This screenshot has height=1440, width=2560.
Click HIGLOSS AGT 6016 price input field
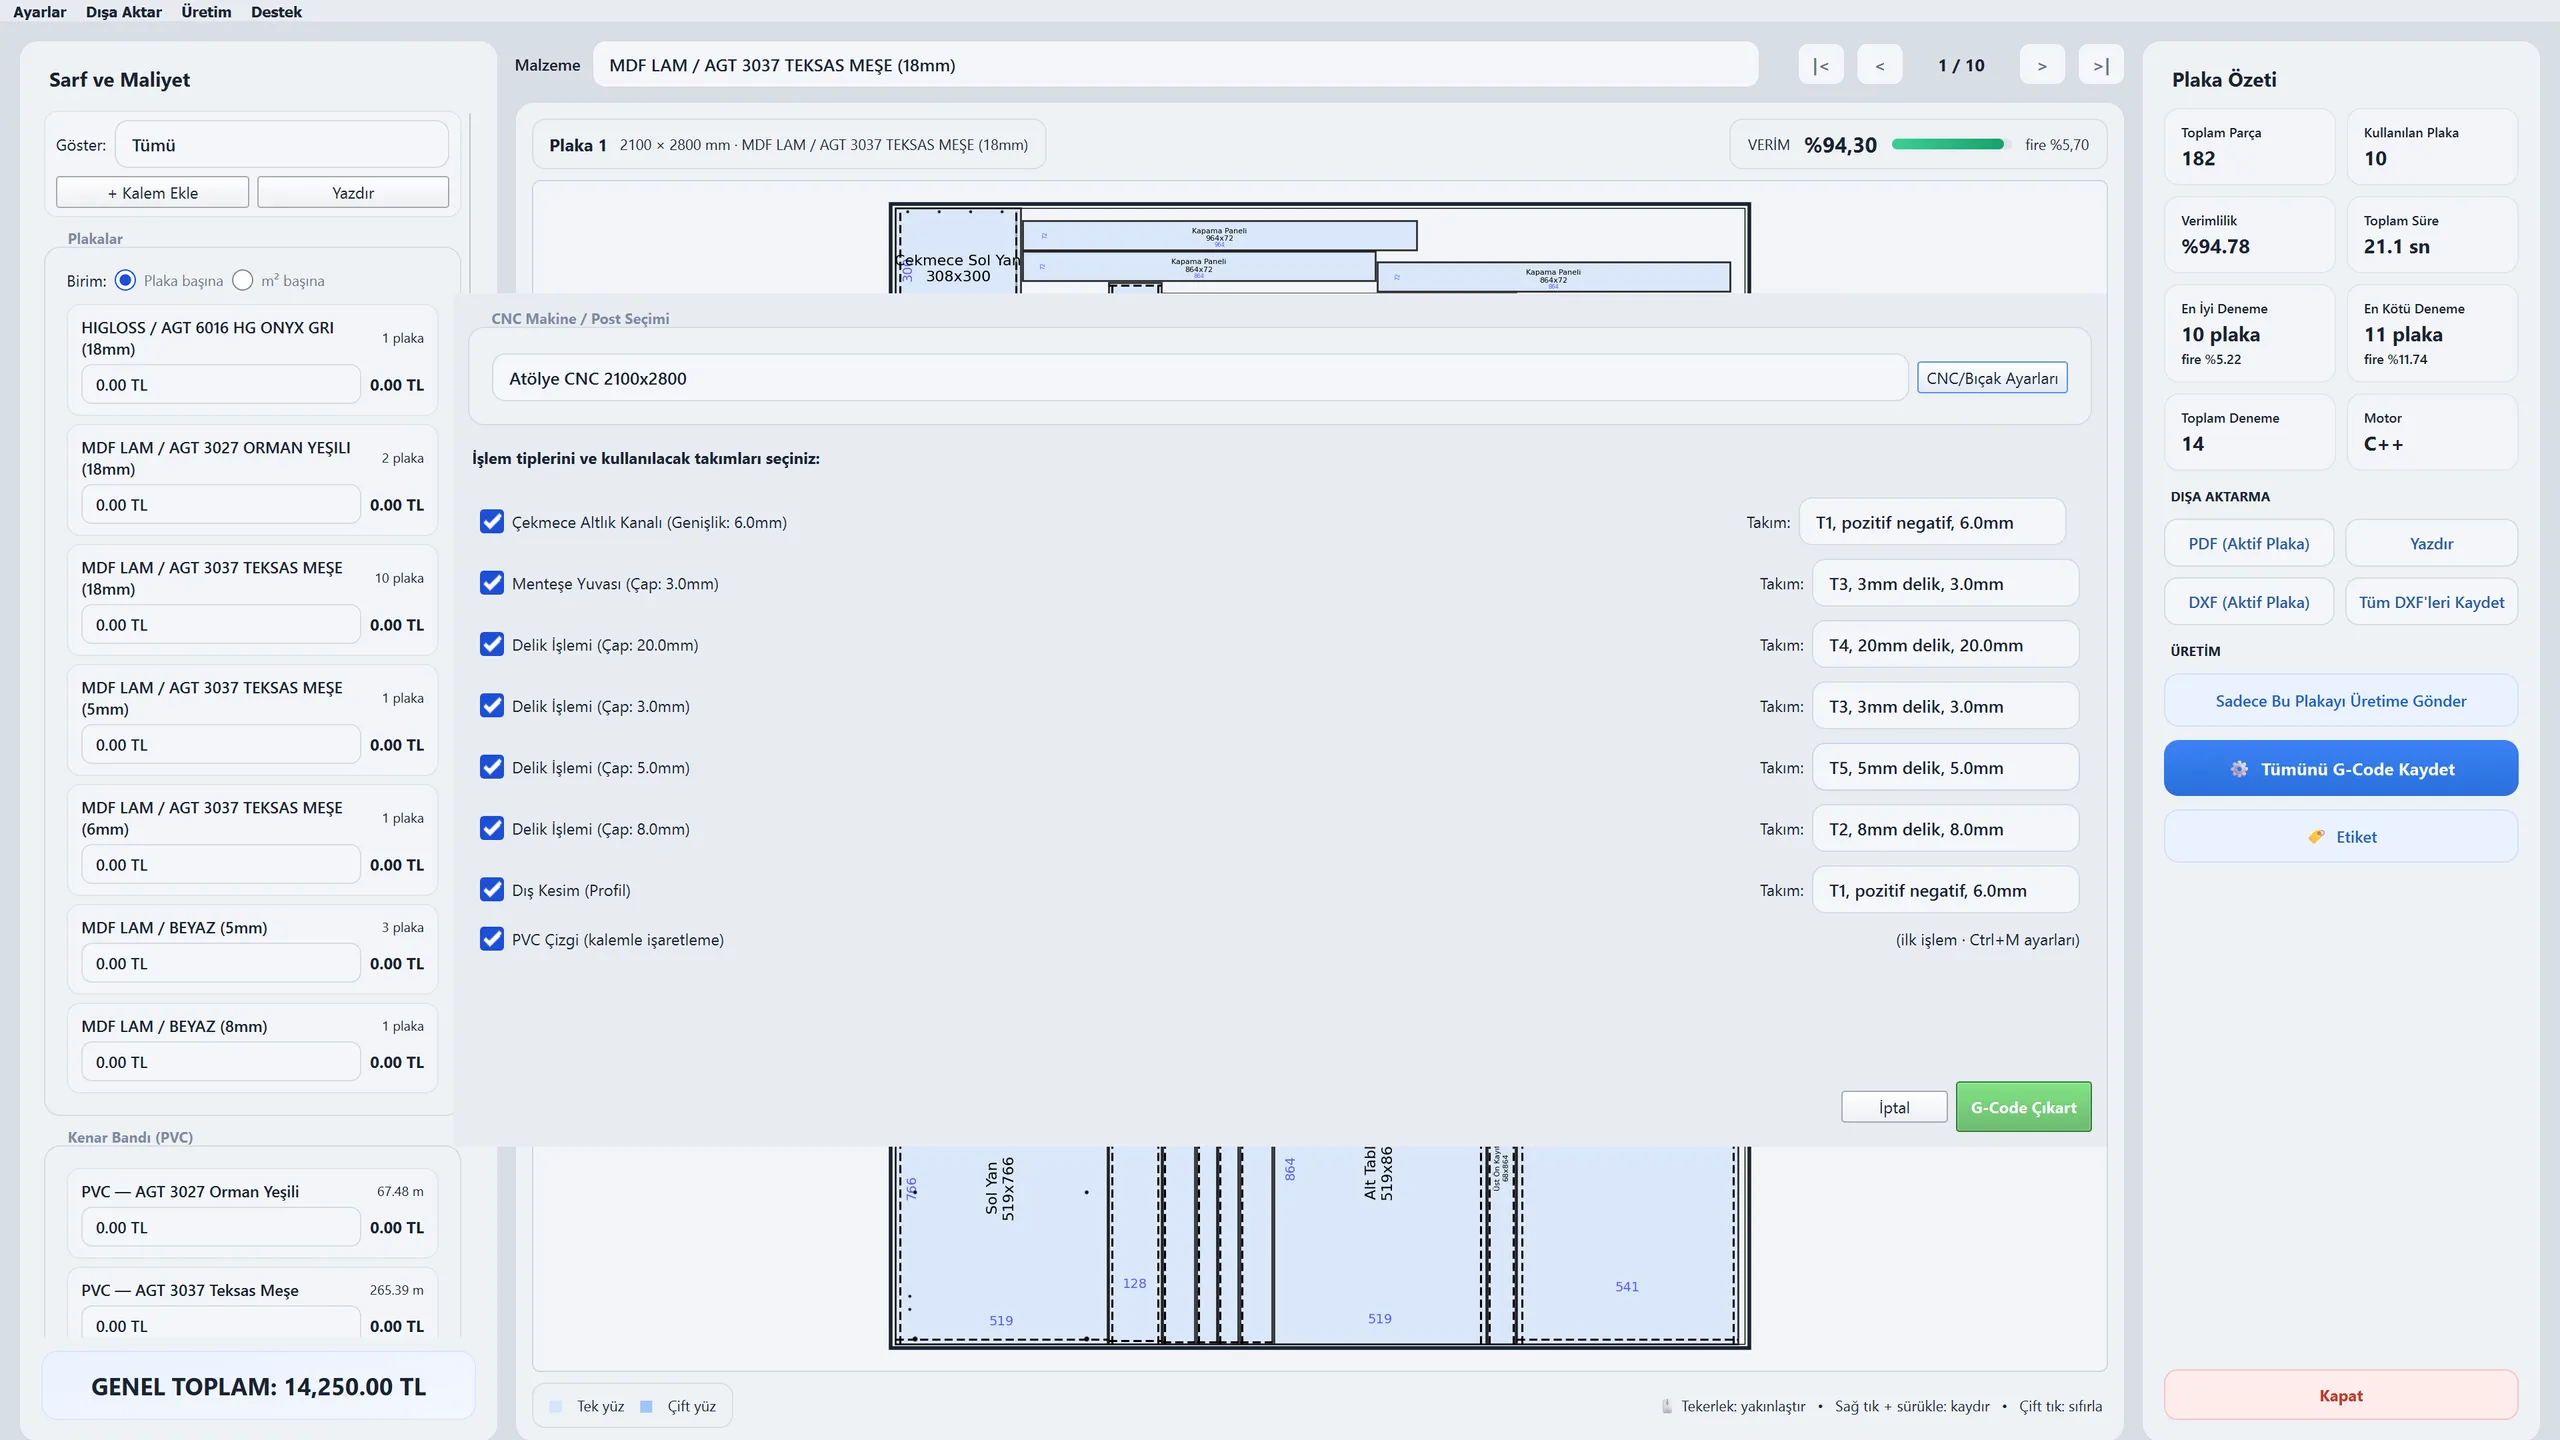pos(220,385)
